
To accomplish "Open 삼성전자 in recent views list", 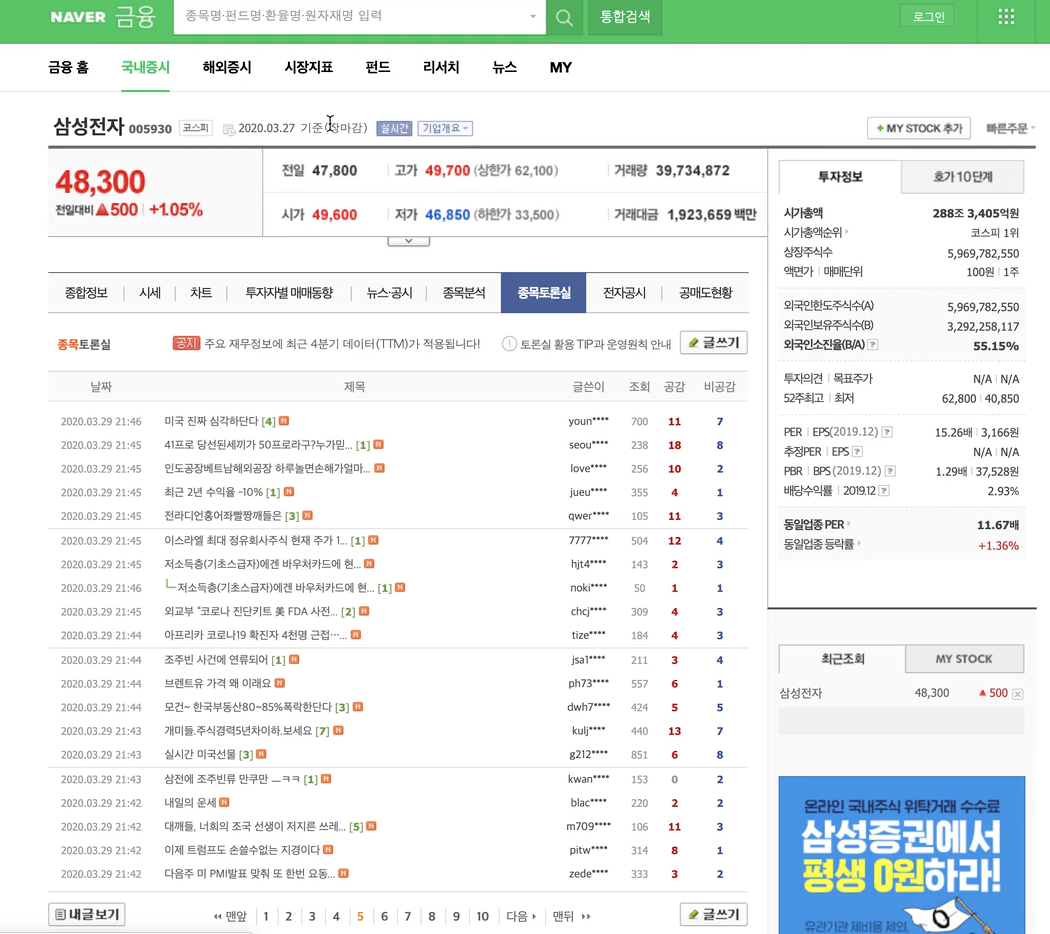I will click(x=800, y=694).
